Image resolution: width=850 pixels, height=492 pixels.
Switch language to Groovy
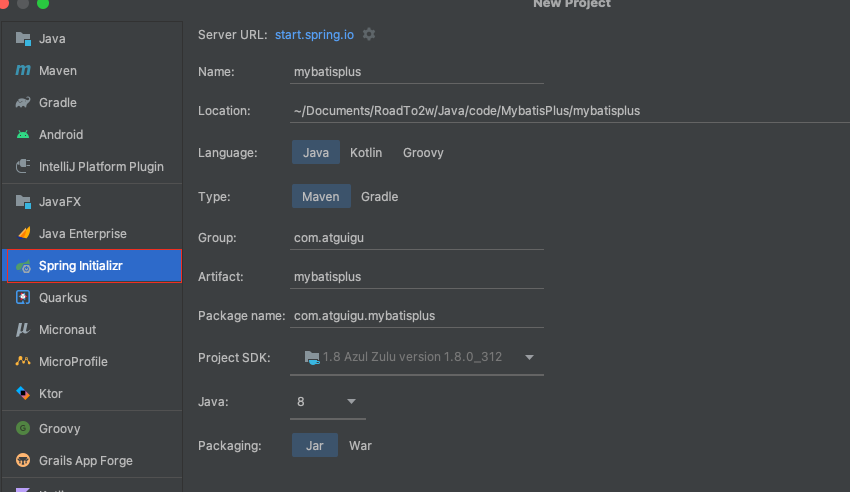click(x=423, y=152)
